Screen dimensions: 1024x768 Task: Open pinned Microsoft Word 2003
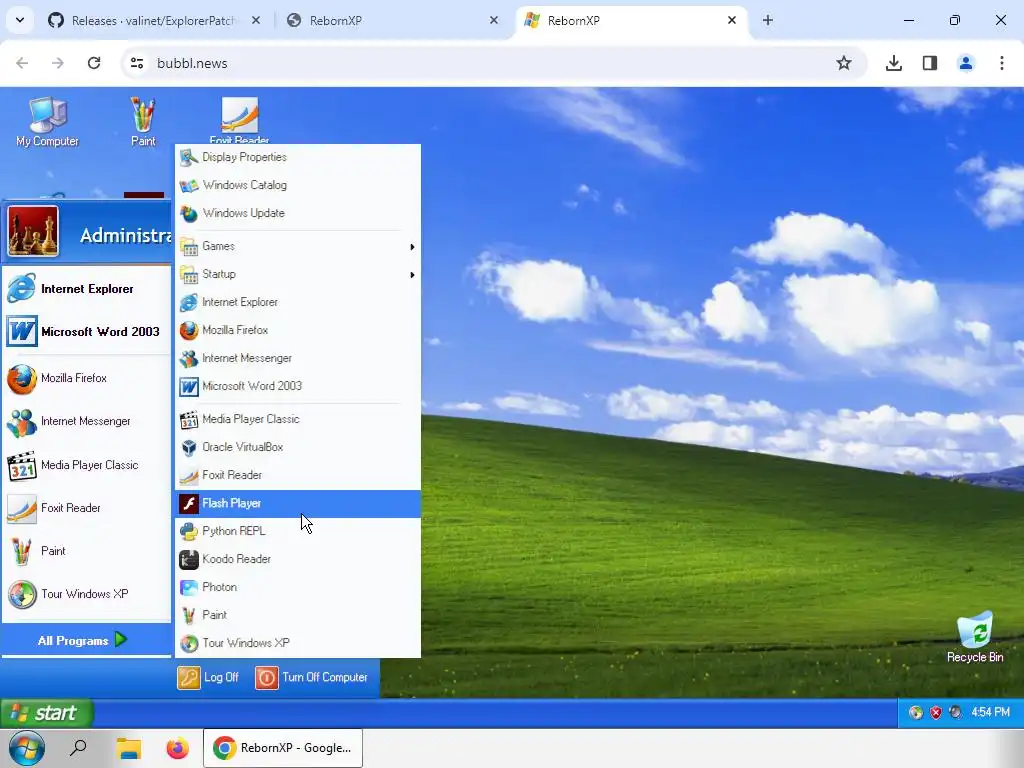pos(87,332)
